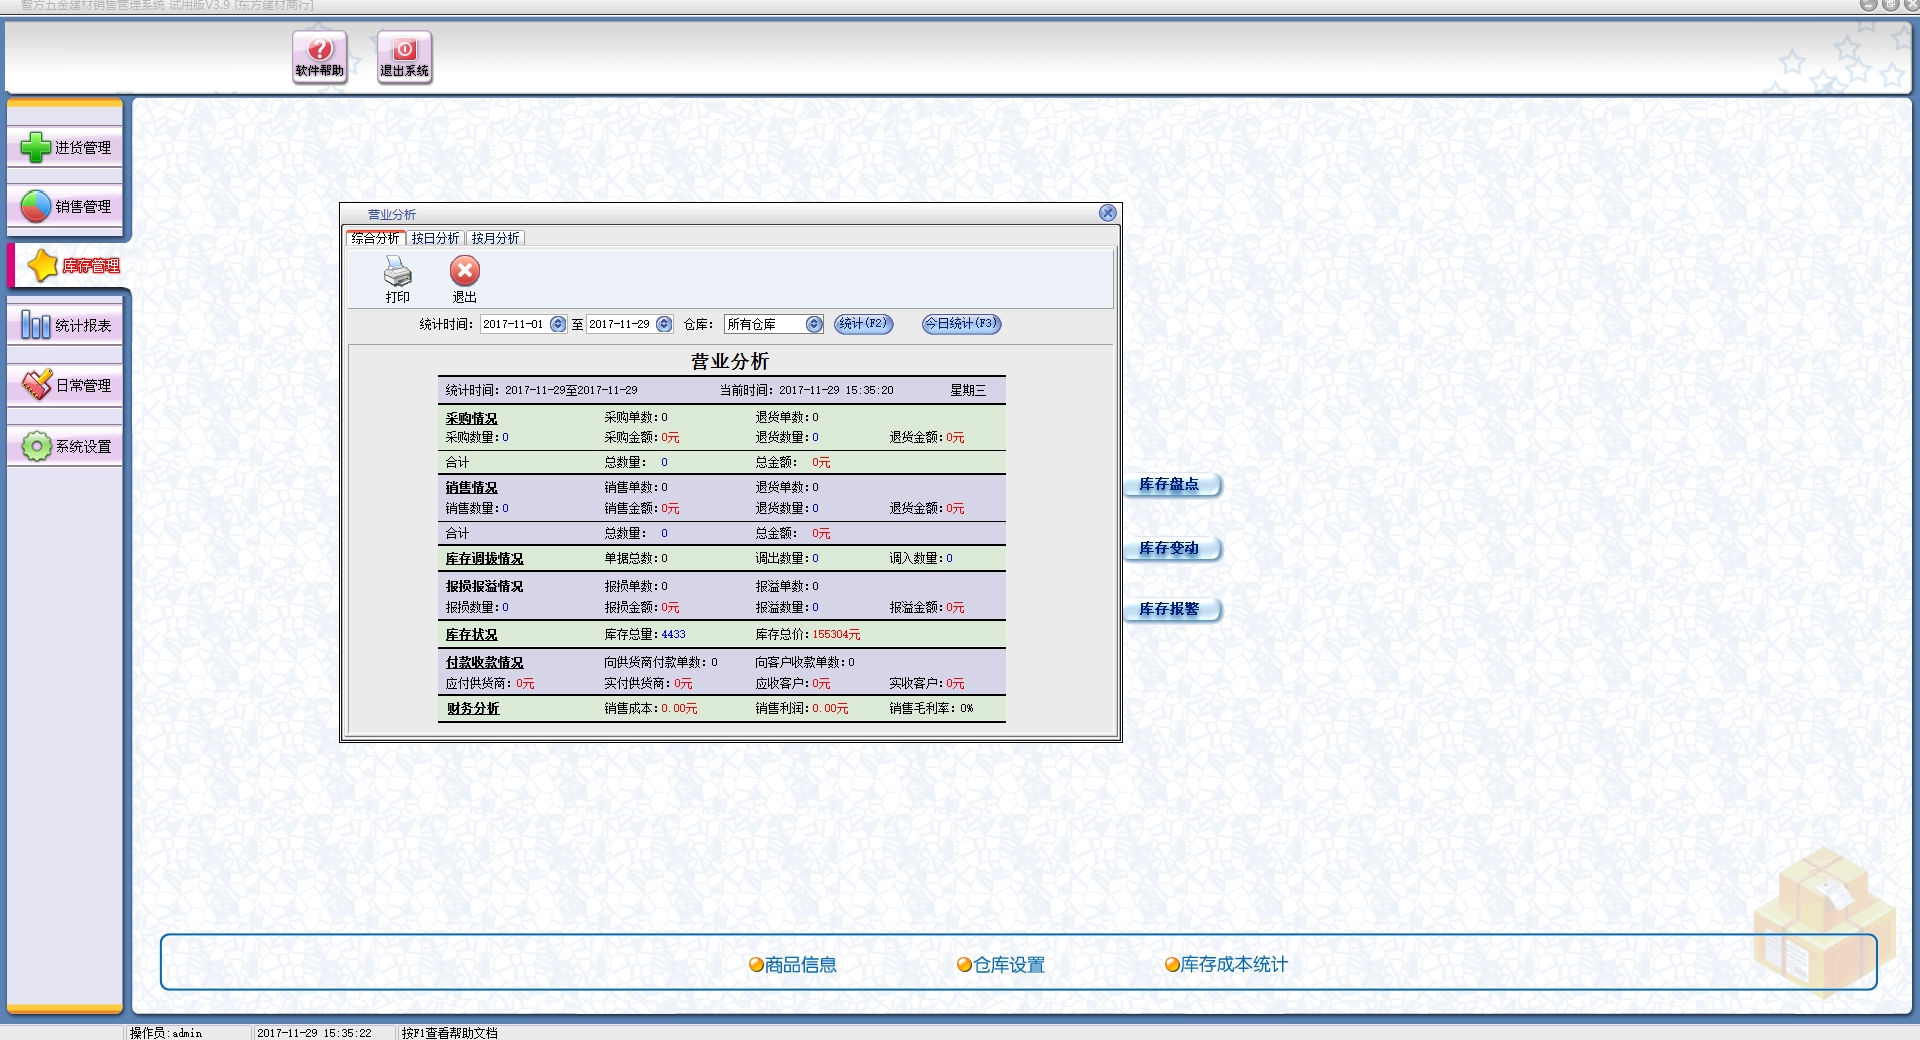Open the 商品信息 link
Screen dimensions: 1920x1040
(x=793, y=965)
